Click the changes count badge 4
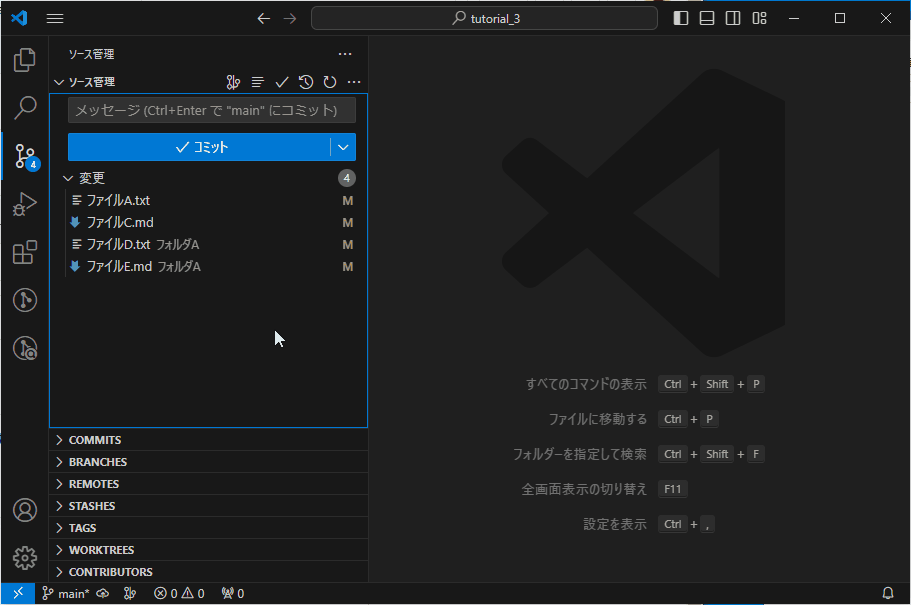 click(x=347, y=178)
